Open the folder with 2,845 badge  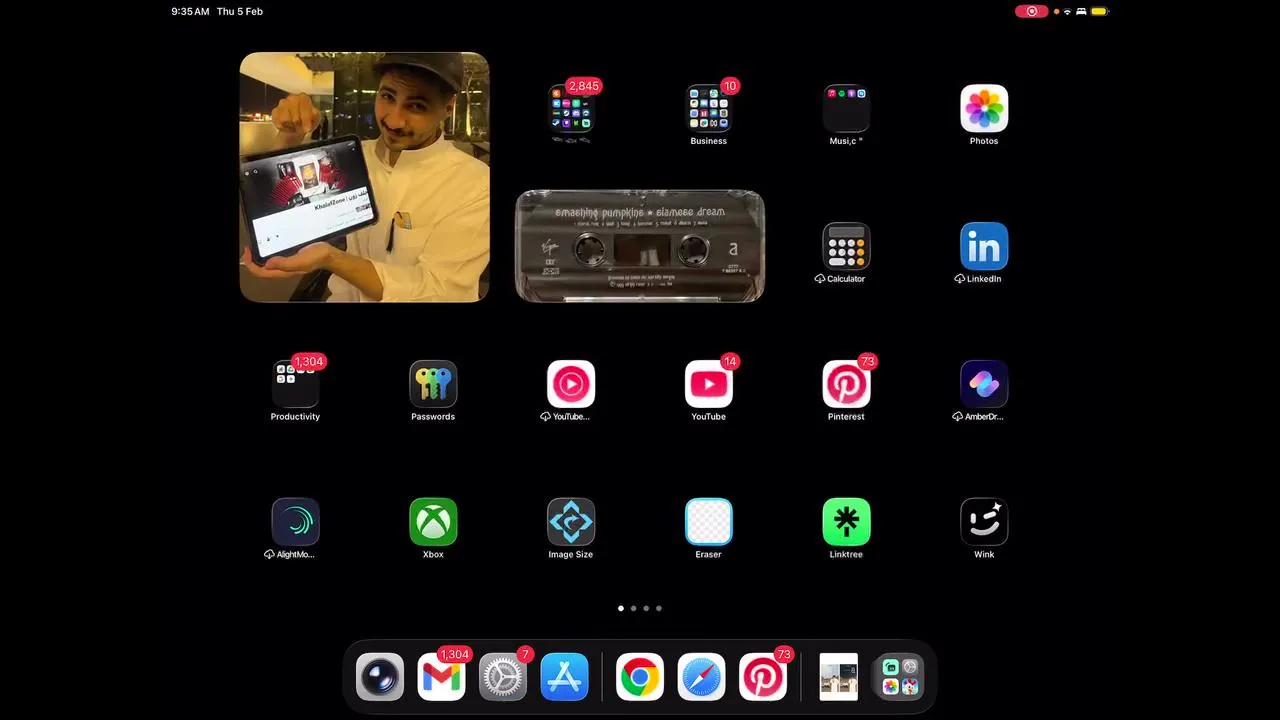[x=571, y=108]
